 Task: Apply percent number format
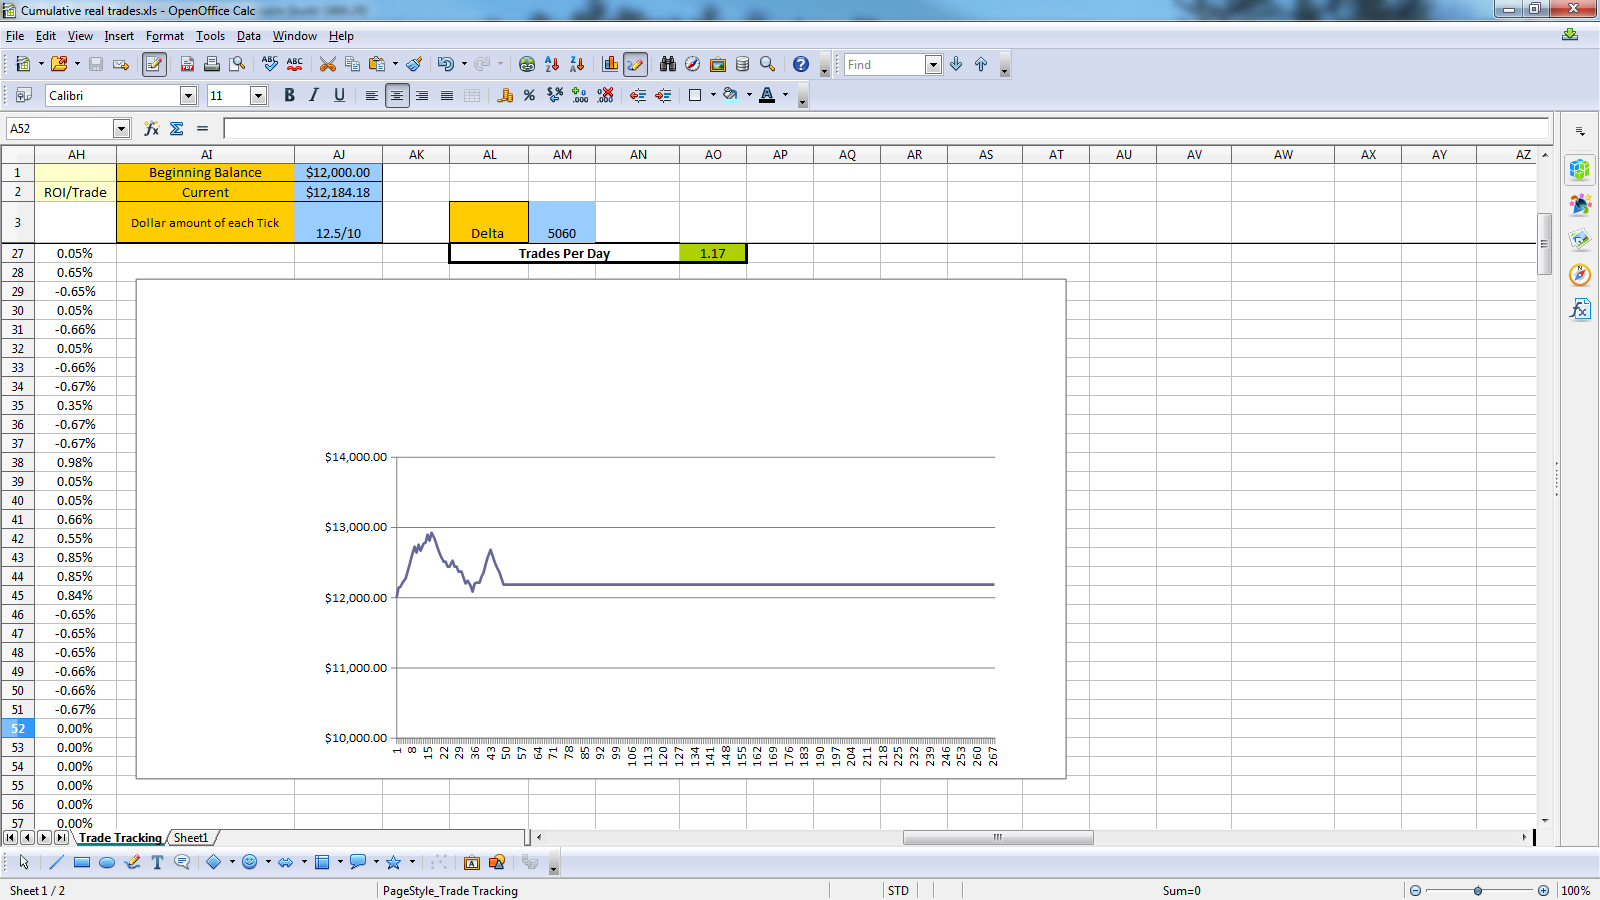(530, 95)
